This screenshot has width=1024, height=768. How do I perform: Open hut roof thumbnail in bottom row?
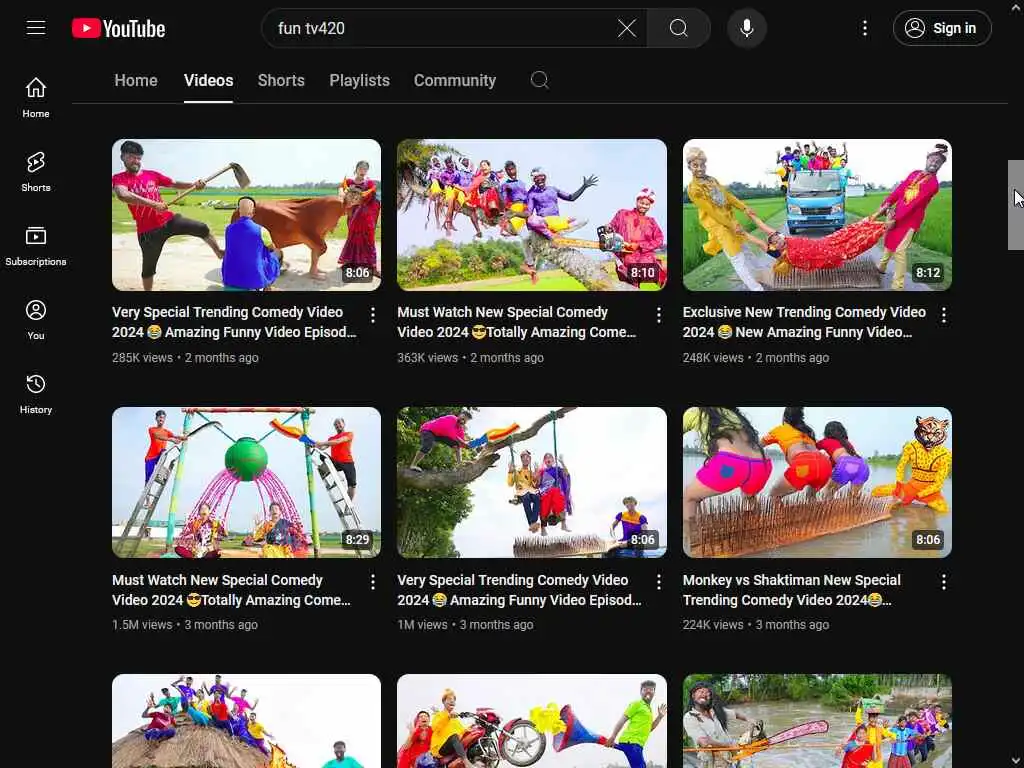tap(246, 721)
